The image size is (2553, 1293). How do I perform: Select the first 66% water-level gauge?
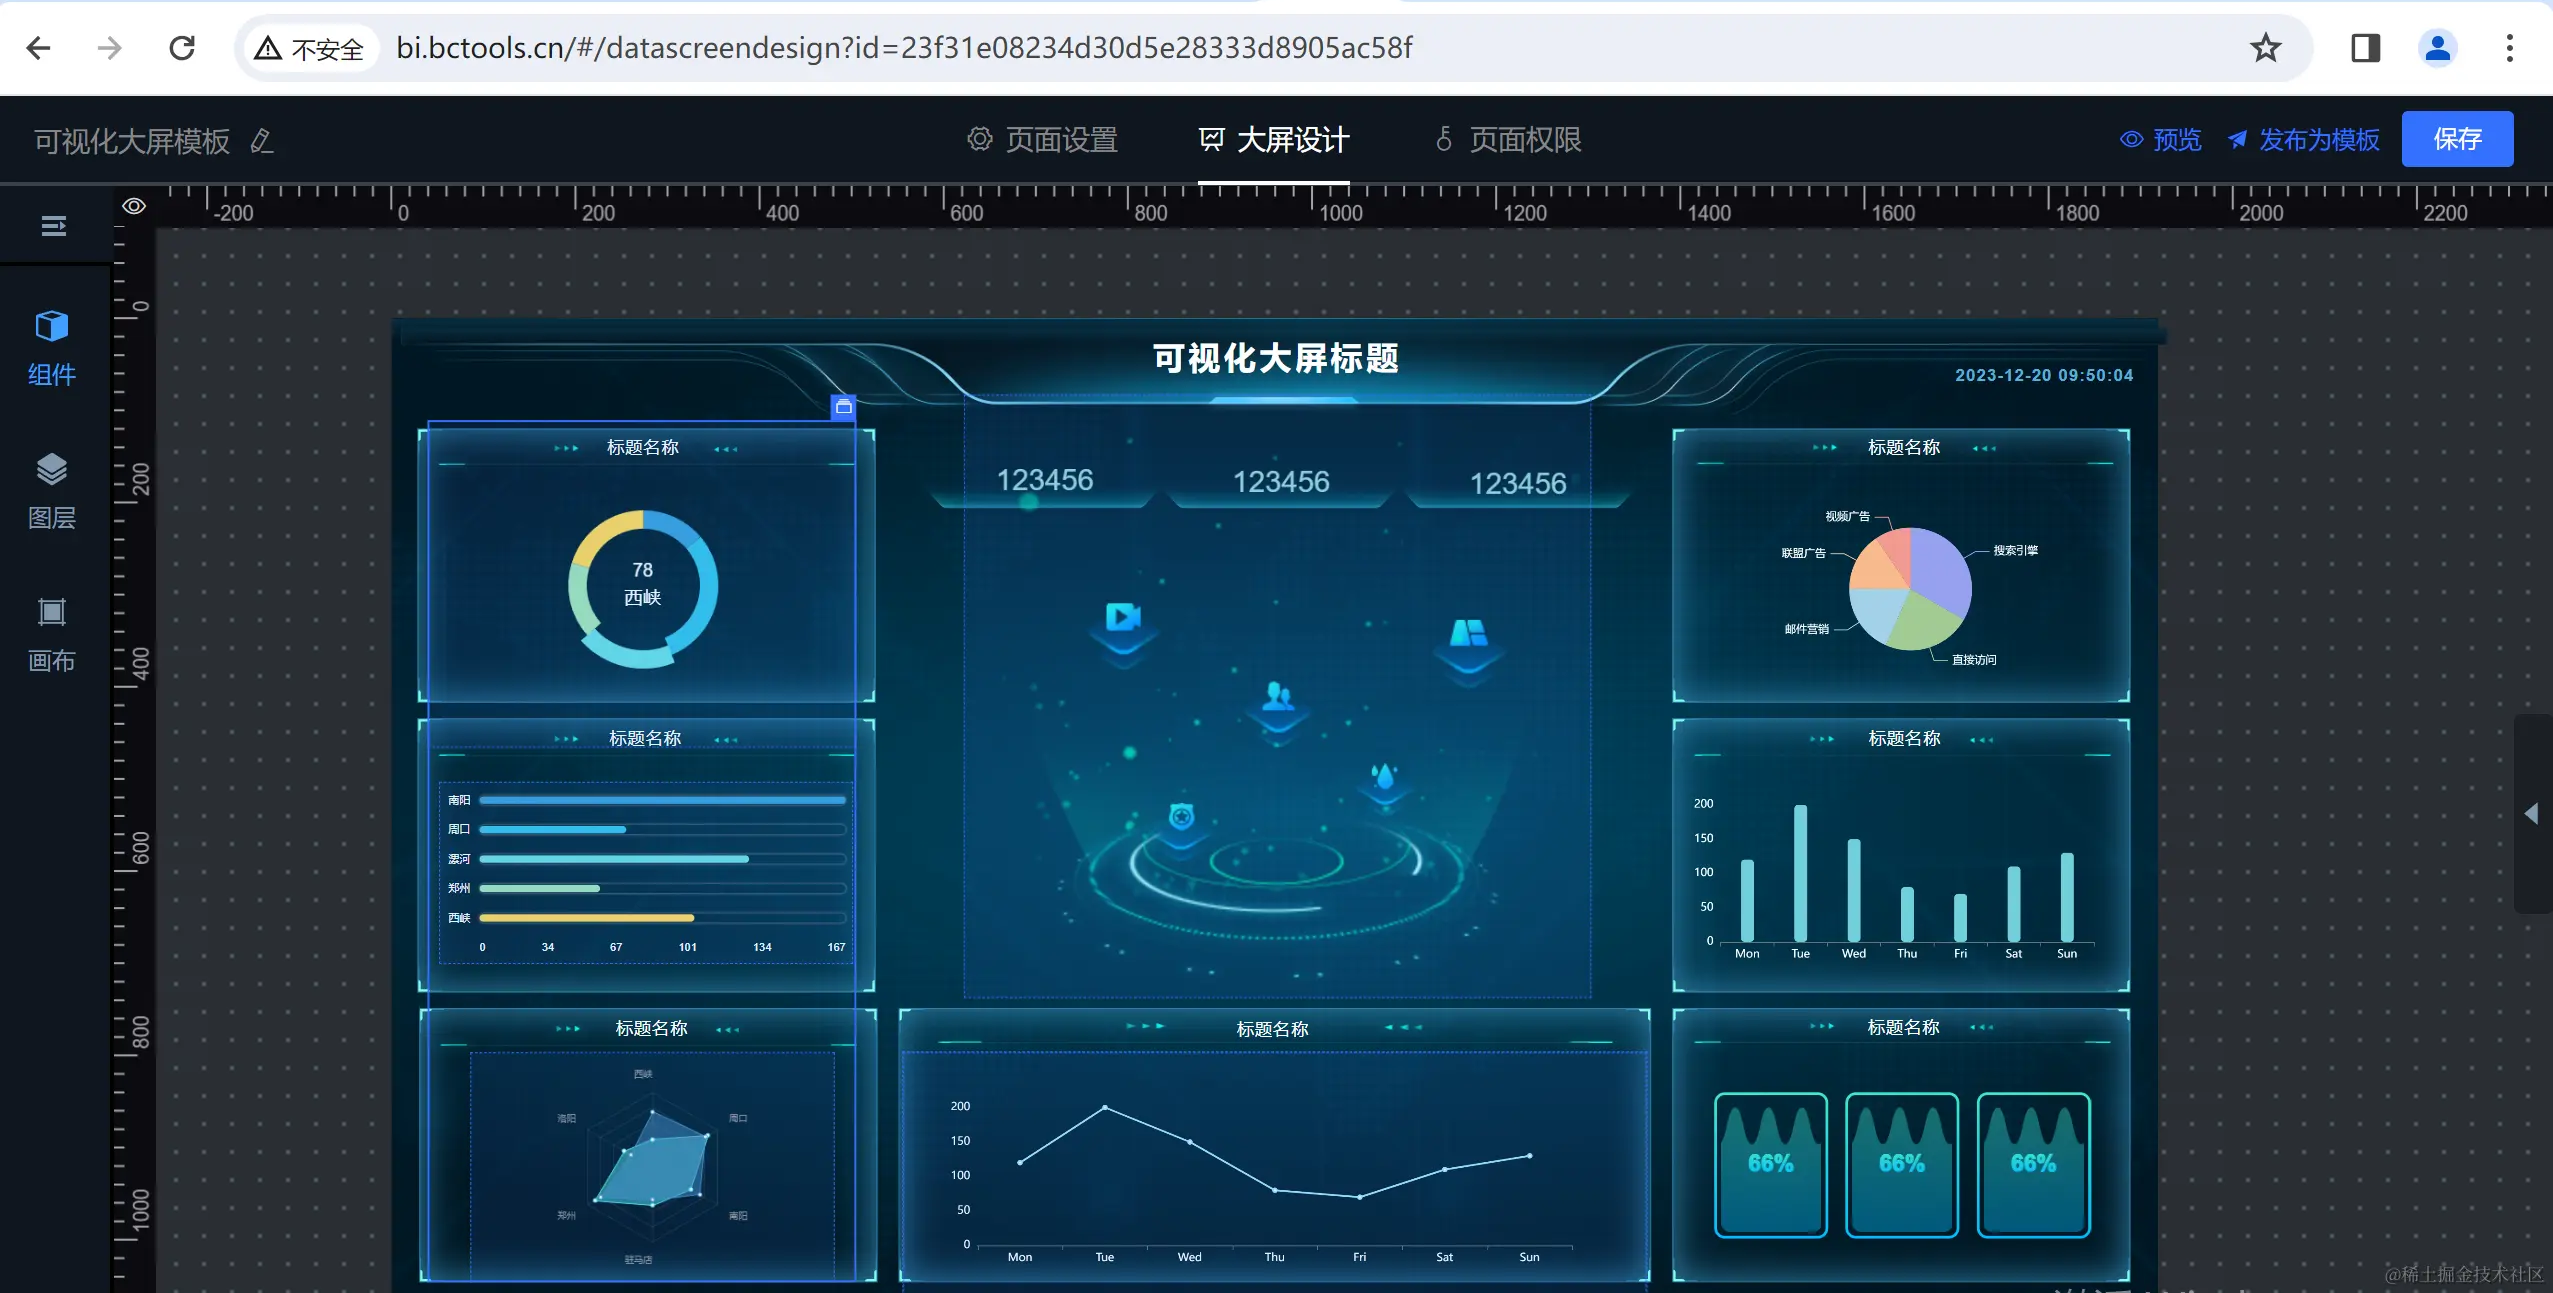click(x=1770, y=1164)
